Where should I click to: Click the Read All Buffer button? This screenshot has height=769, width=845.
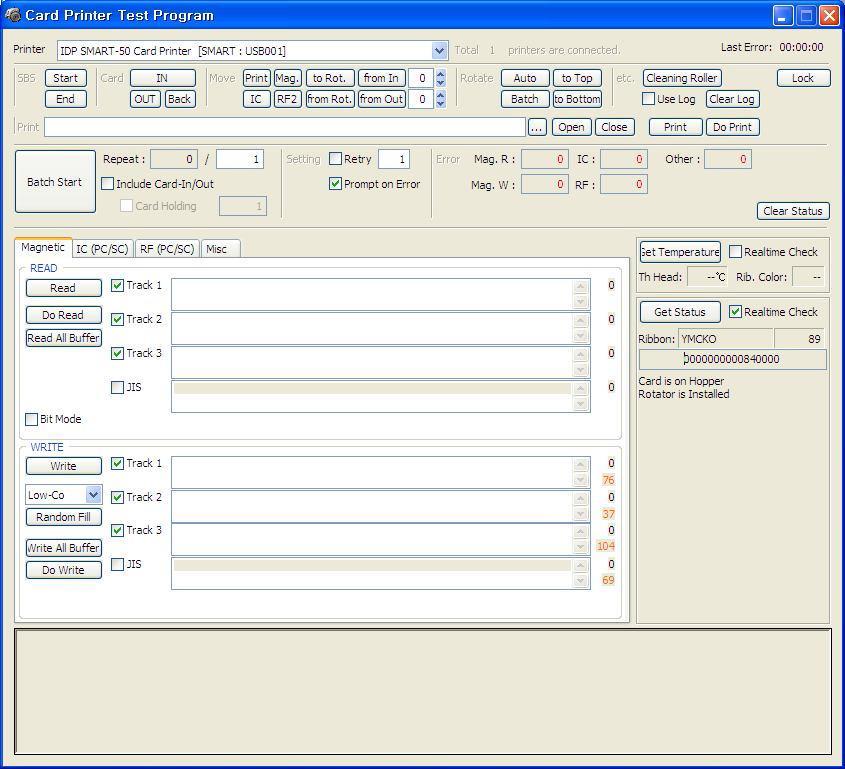tap(64, 338)
